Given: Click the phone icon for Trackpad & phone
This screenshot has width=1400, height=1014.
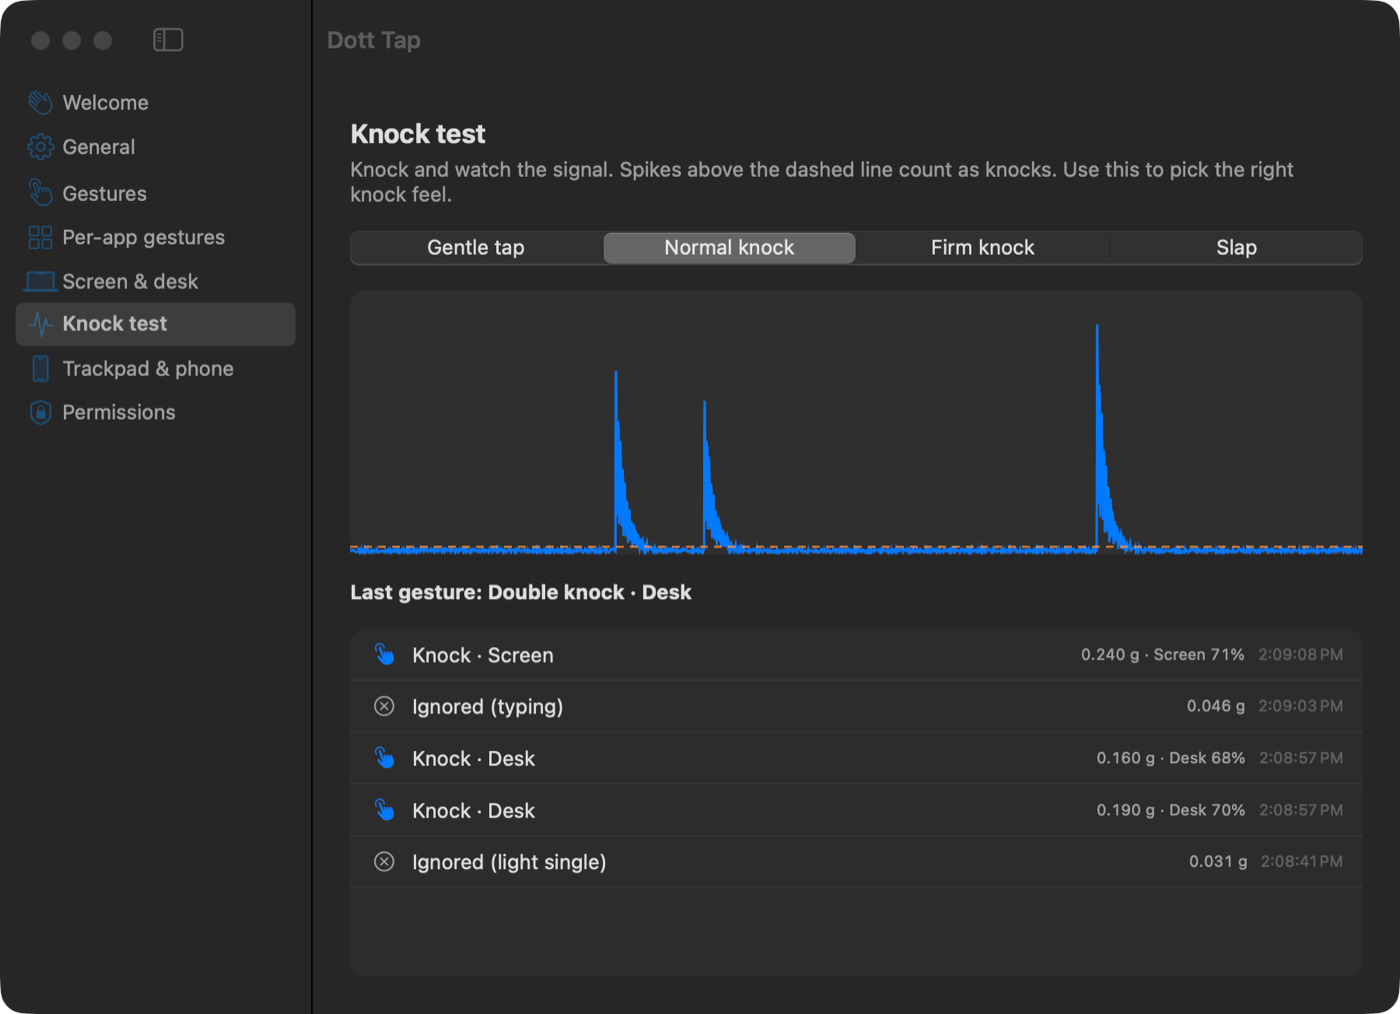Looking at the screenshot, I should click(40, 369).
